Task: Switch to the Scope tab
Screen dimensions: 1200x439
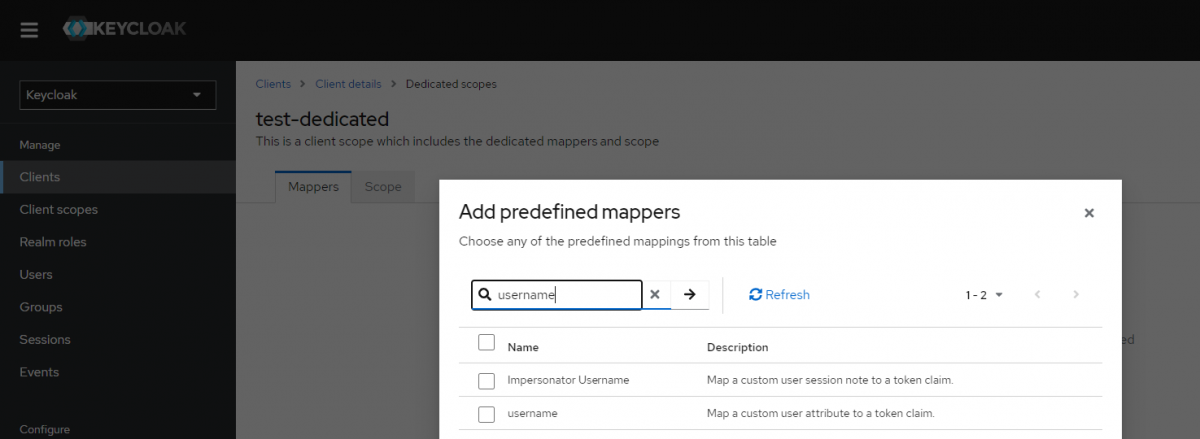Action: (383, 187)
